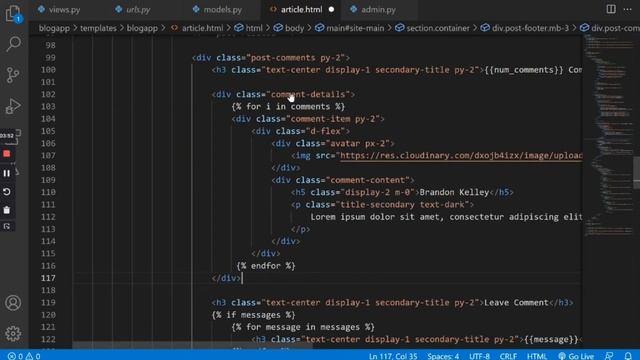Stop the recording with red square button

(7, 154)
